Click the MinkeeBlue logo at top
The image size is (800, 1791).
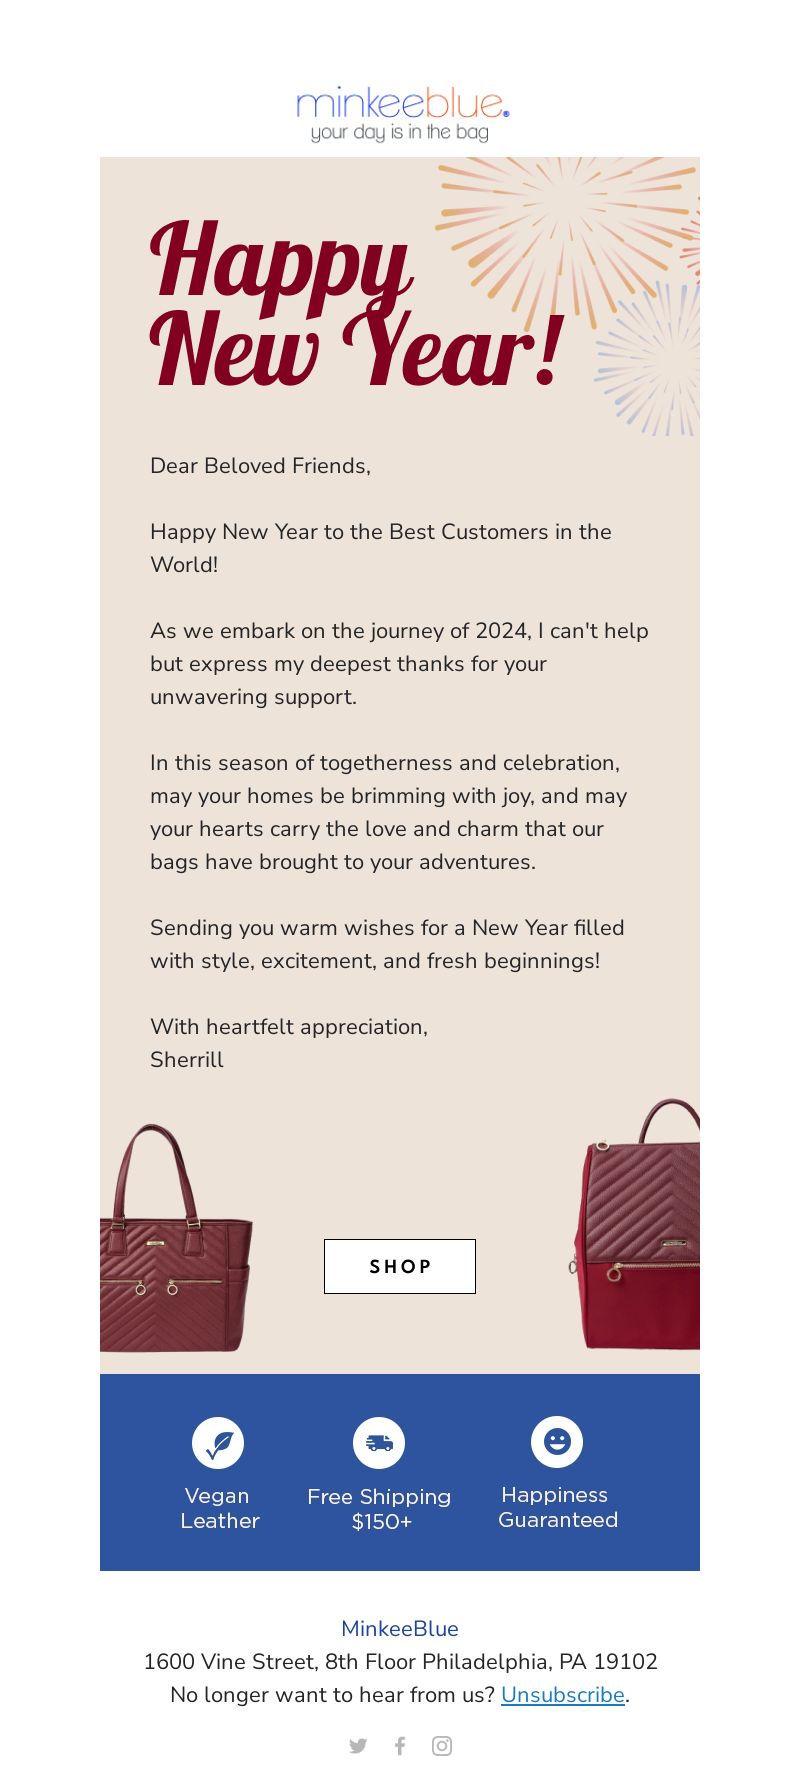click(x=401, y=114)
